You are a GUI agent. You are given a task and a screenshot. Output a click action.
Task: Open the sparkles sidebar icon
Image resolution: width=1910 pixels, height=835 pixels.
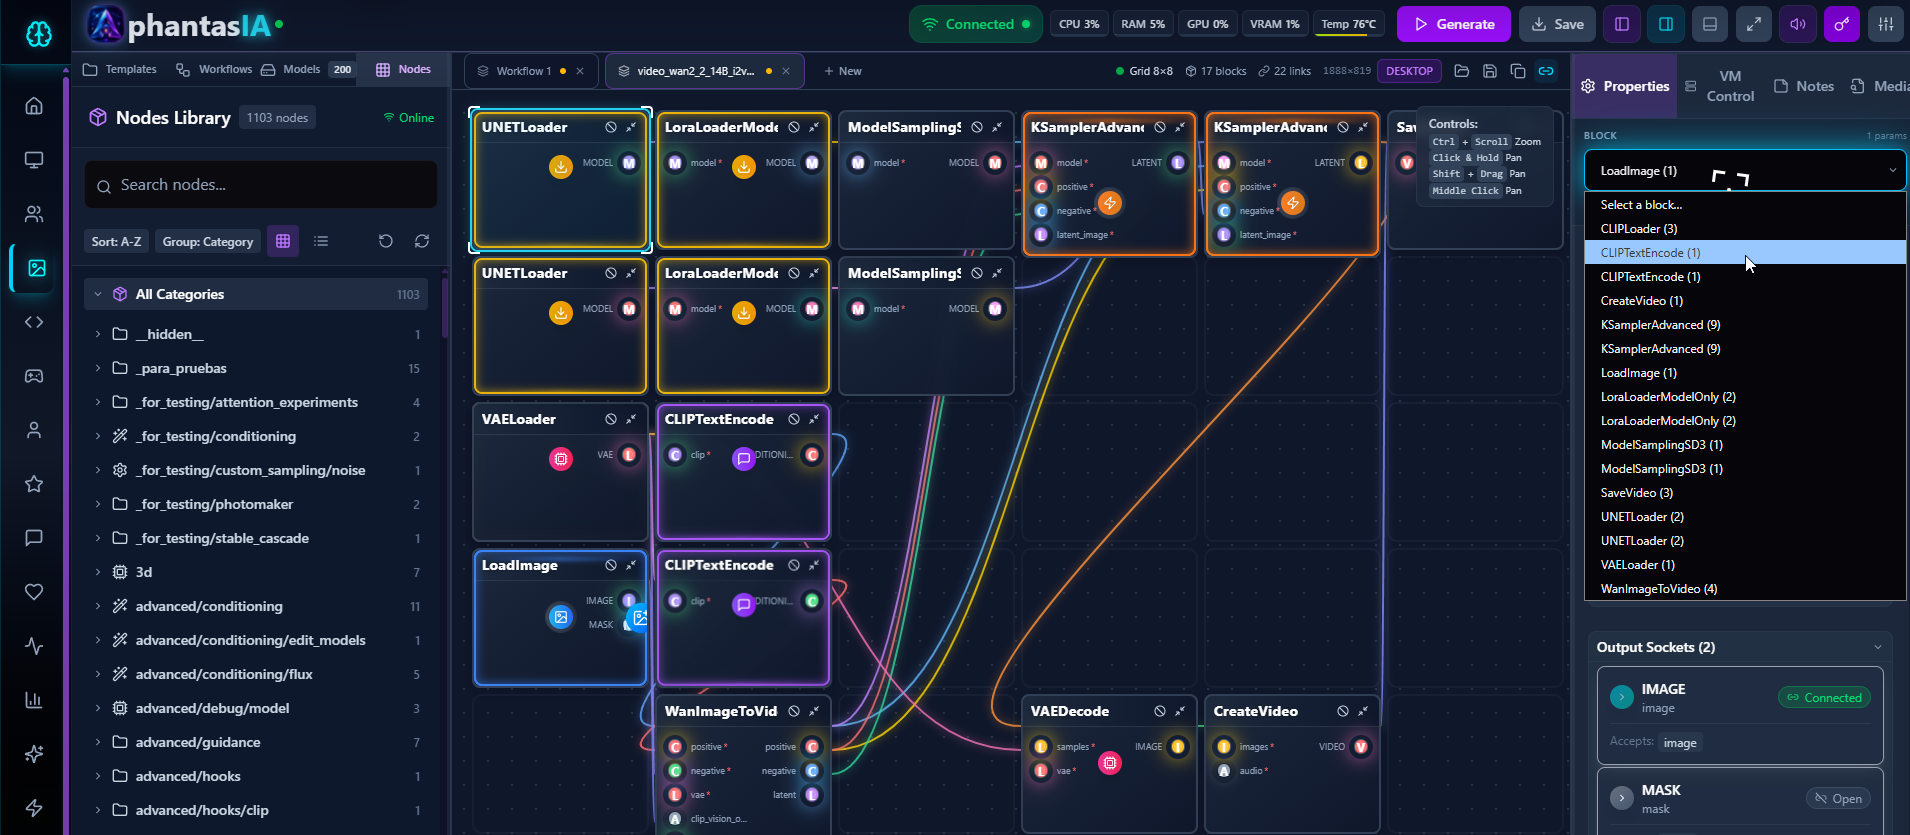pyautogui.click(x=34, y=754)
